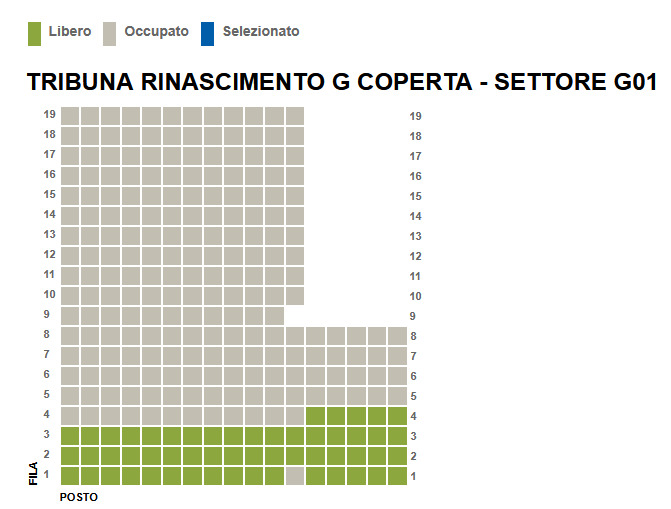Click the leftmost occupied seat in row 4
This screenshot has width=671, height=509.
coord(70,416)
